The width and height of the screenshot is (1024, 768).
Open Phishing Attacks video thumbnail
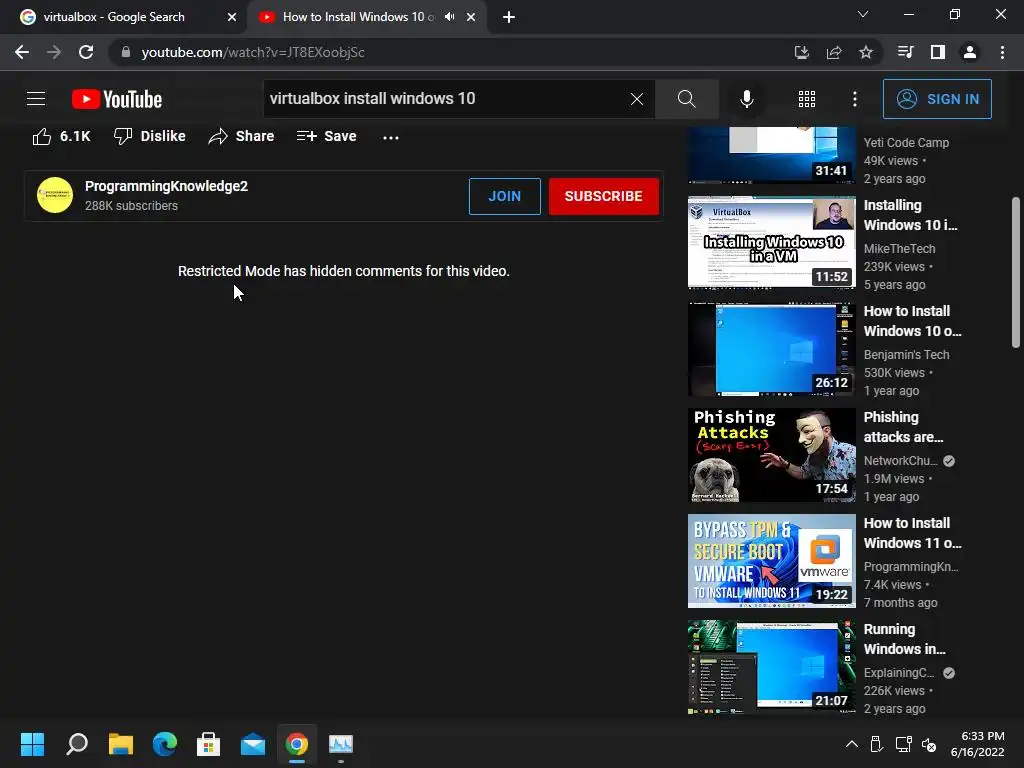[x=771, y=455]
